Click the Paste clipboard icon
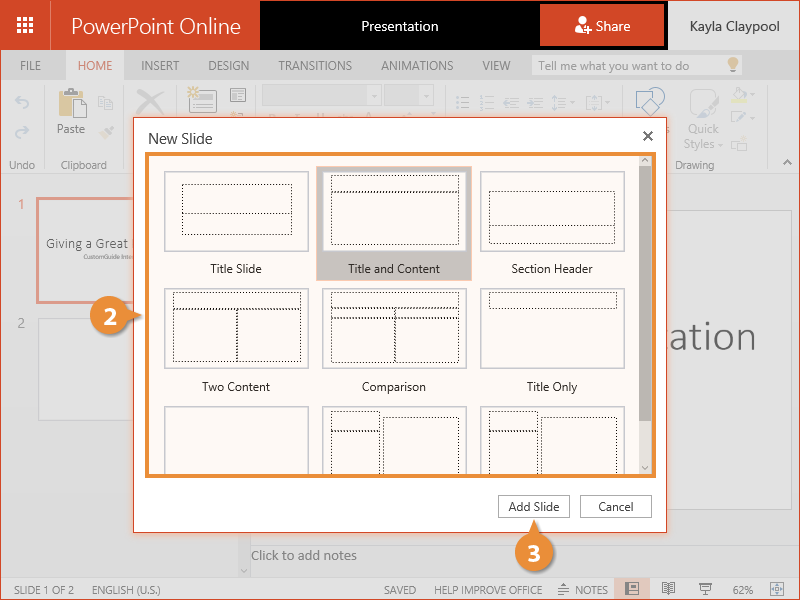The image size is (800, 600). coord(71,105)
